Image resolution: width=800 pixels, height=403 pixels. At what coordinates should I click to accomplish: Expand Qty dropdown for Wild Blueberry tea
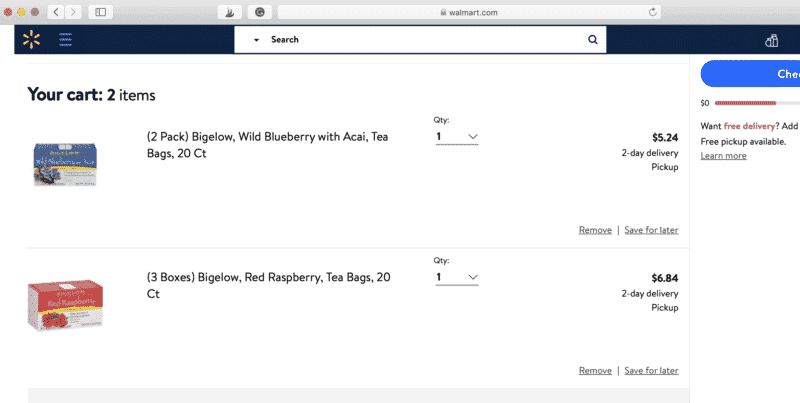[x=457, y=137]
